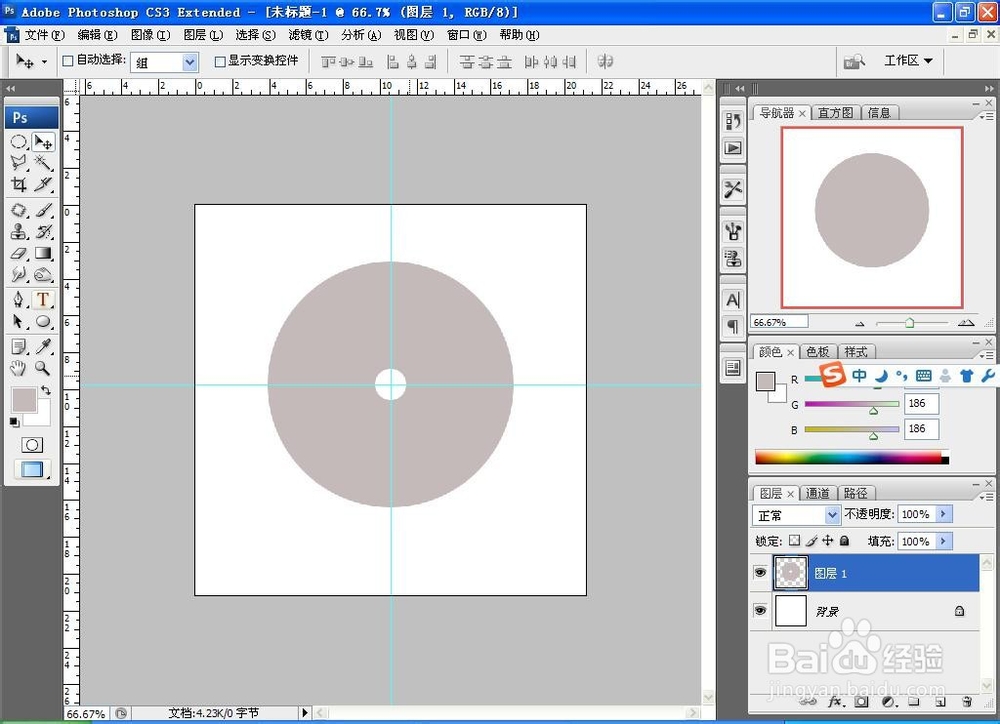This screenshot has height=724, width=1000.
Task: Click the delete layer trash button
Action: point(967,702)
